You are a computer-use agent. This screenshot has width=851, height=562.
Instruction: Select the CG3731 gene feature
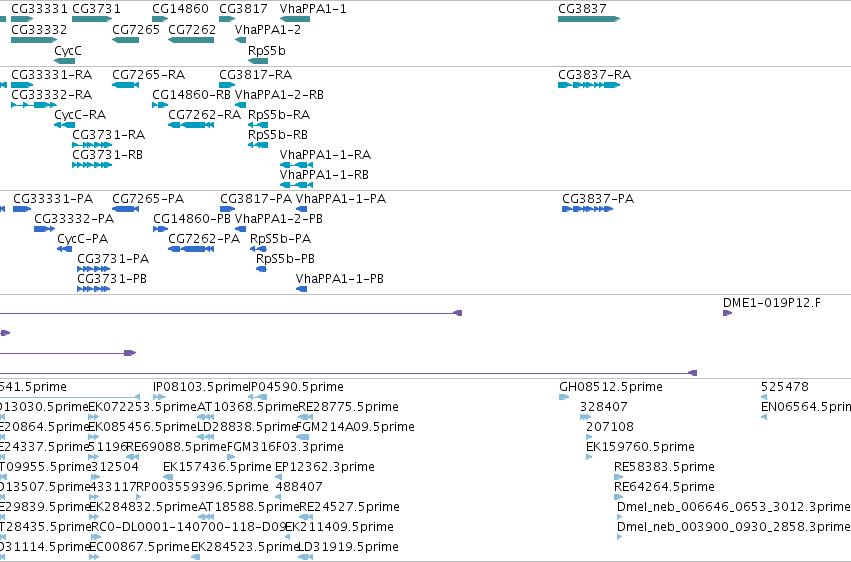[x=92, y=19]
